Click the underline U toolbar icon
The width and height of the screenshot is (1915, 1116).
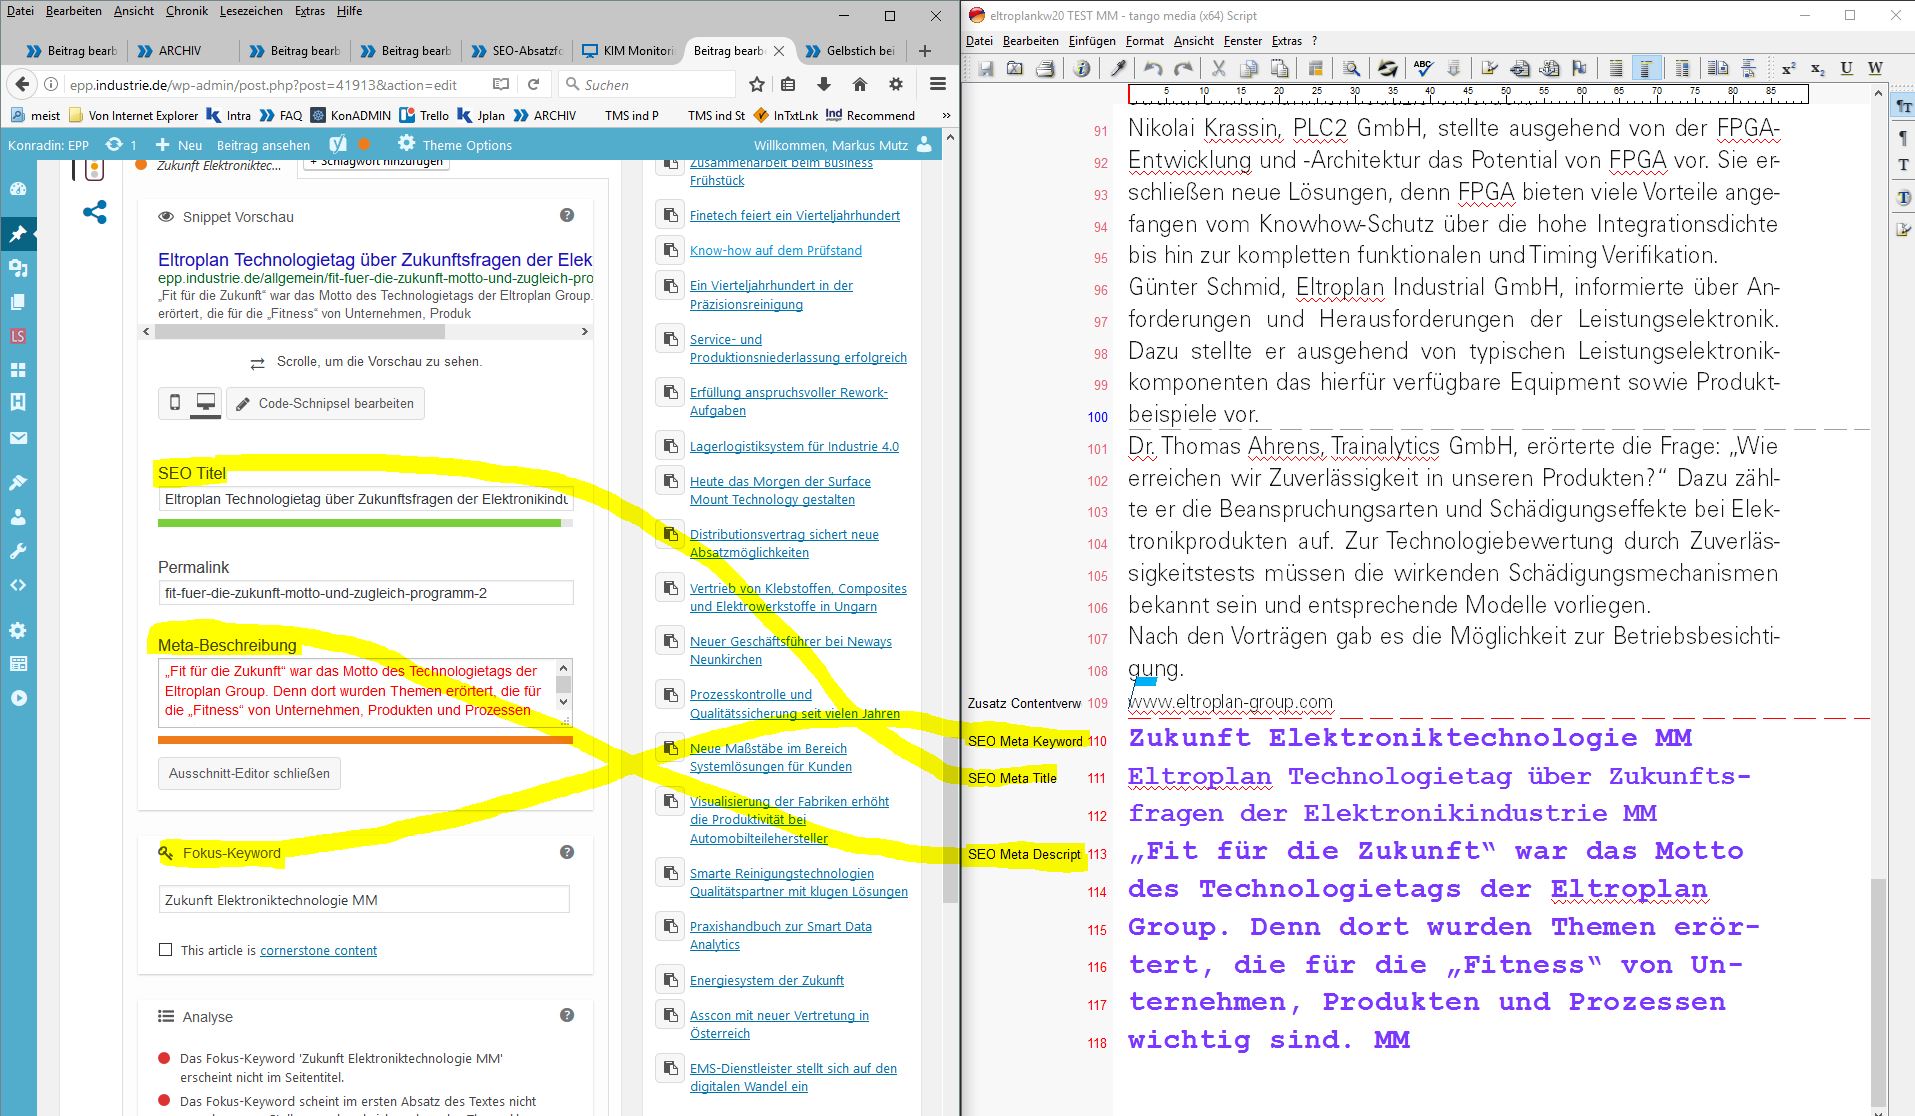(1846, 68)
